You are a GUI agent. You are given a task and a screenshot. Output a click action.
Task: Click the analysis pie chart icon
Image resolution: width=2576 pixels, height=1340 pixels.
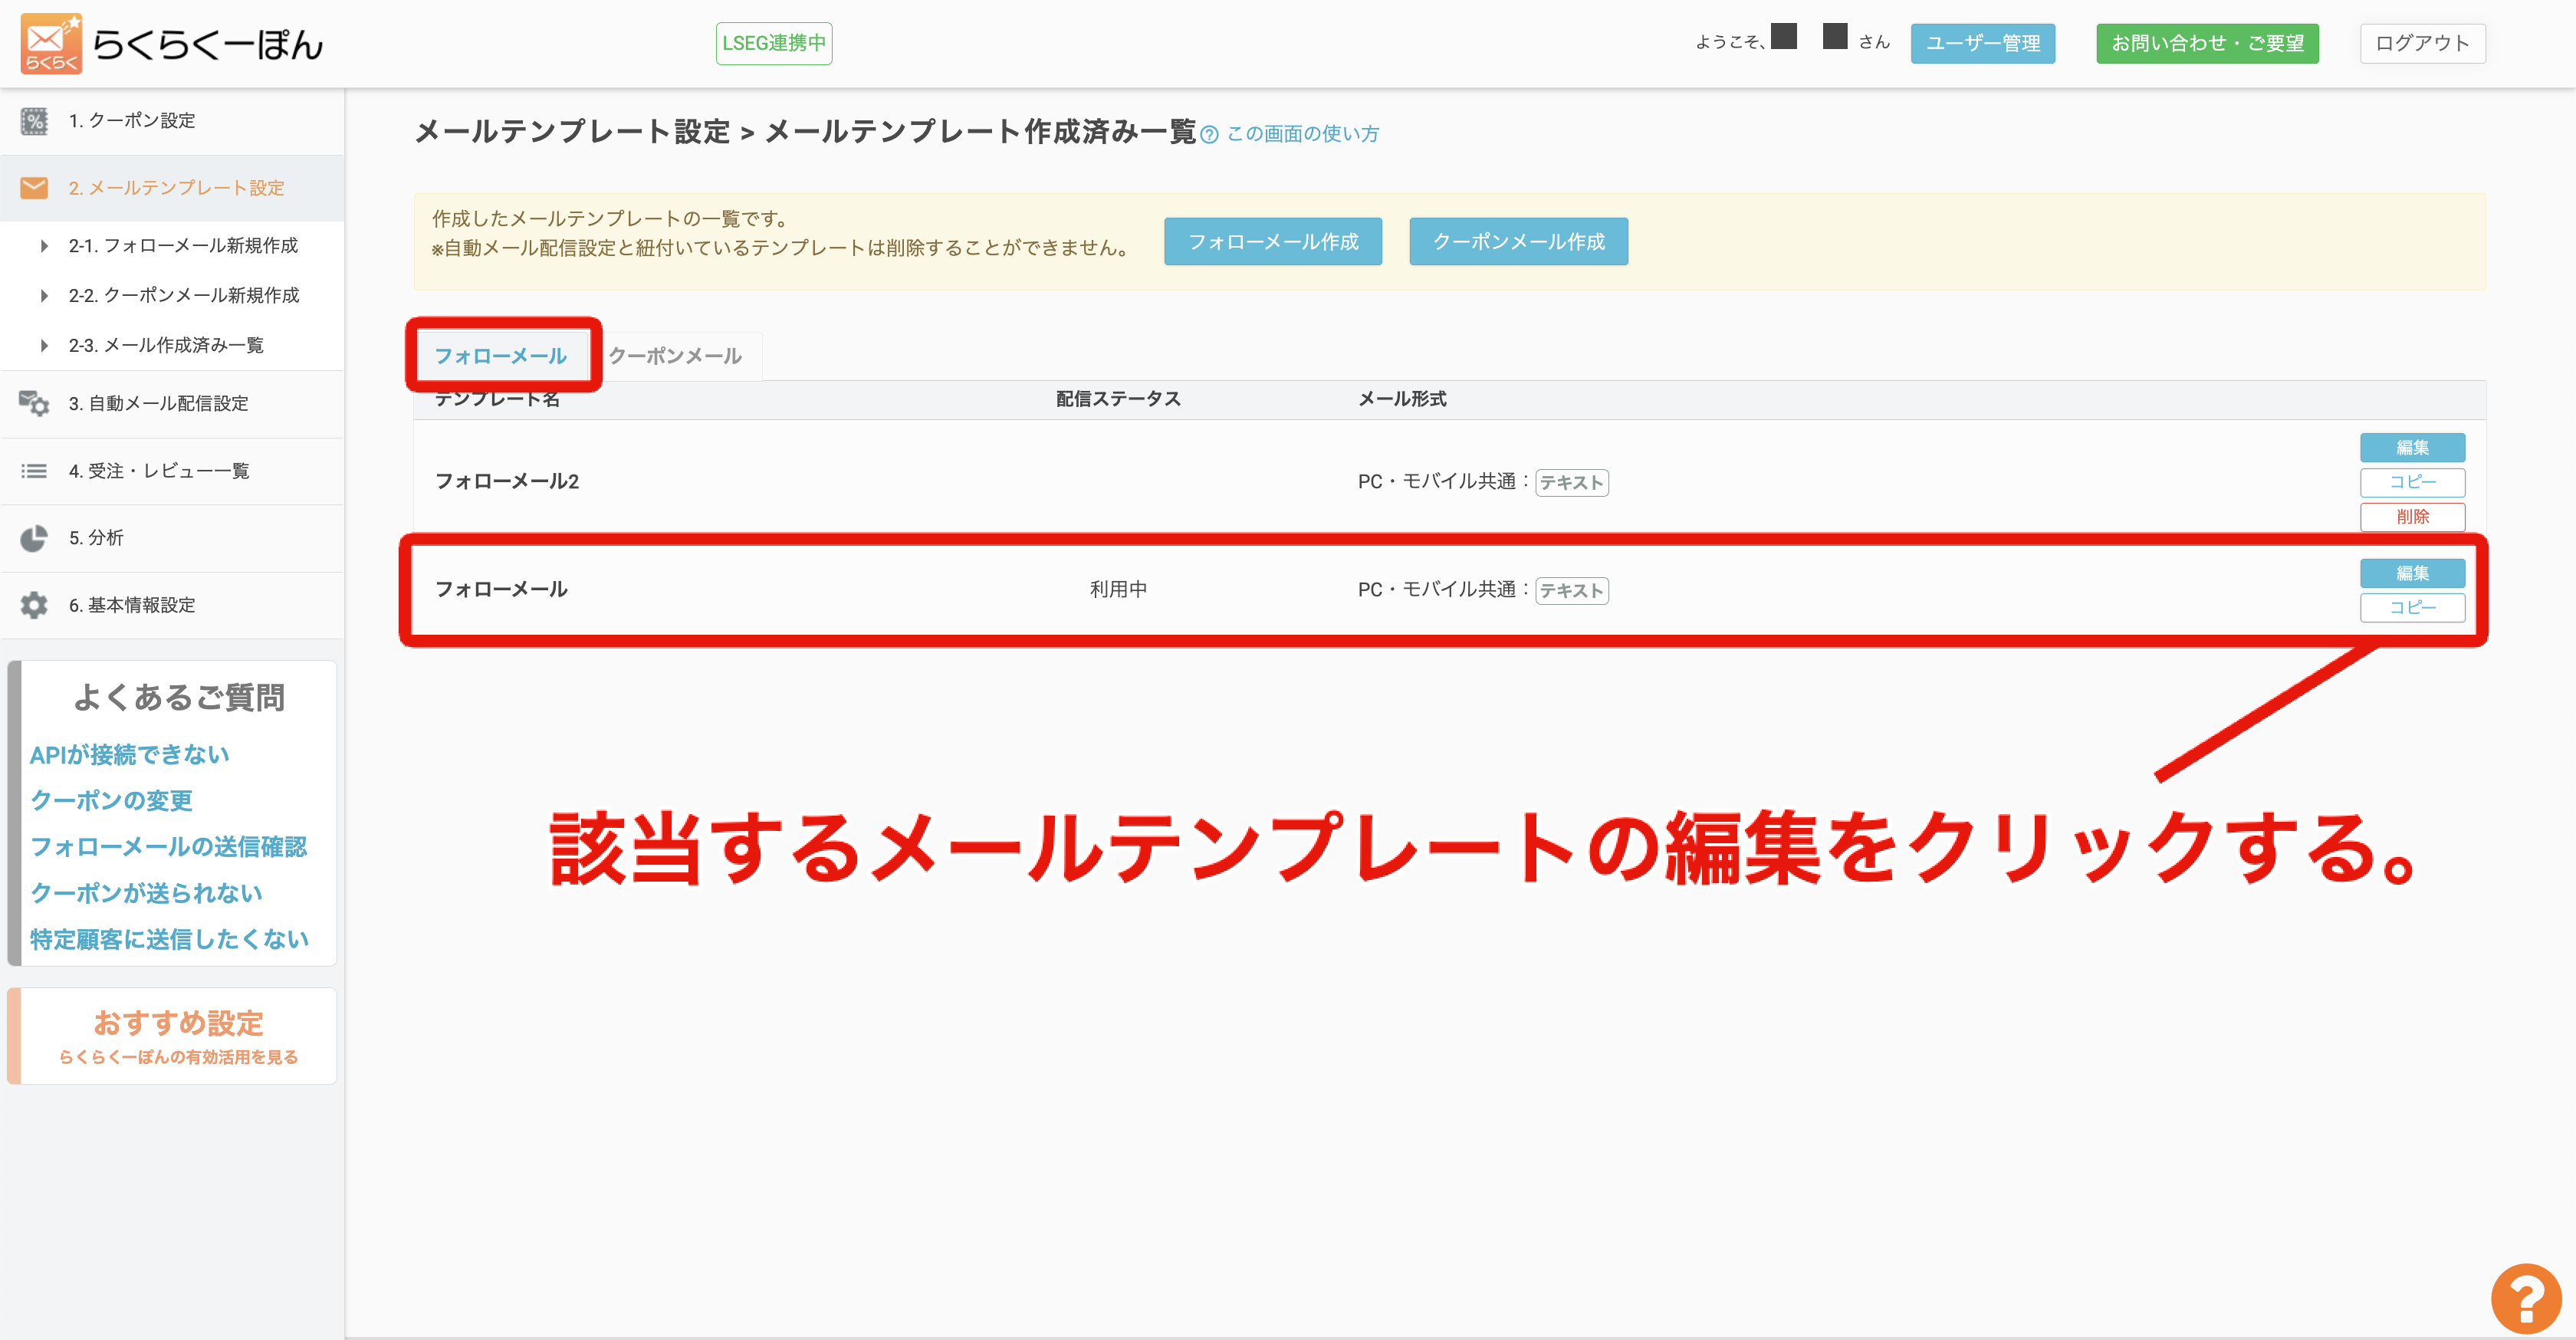[x=34, y=538]
